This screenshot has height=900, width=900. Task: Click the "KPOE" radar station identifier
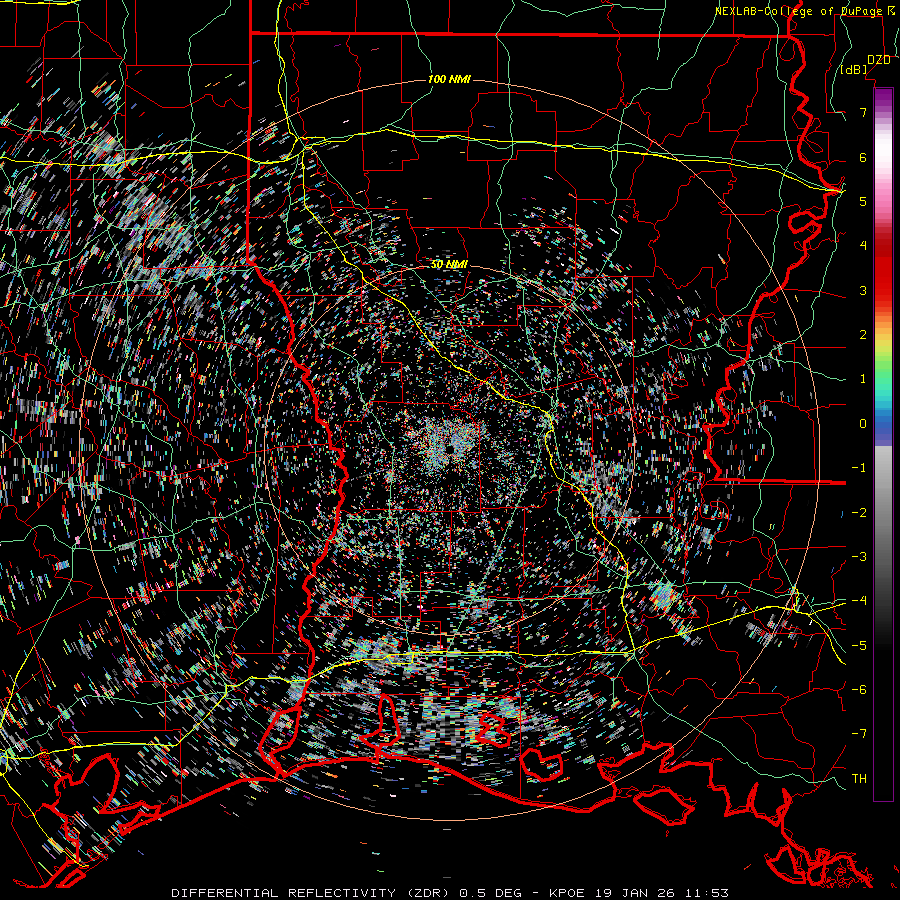pyautogui.click(x=566, y=893)
